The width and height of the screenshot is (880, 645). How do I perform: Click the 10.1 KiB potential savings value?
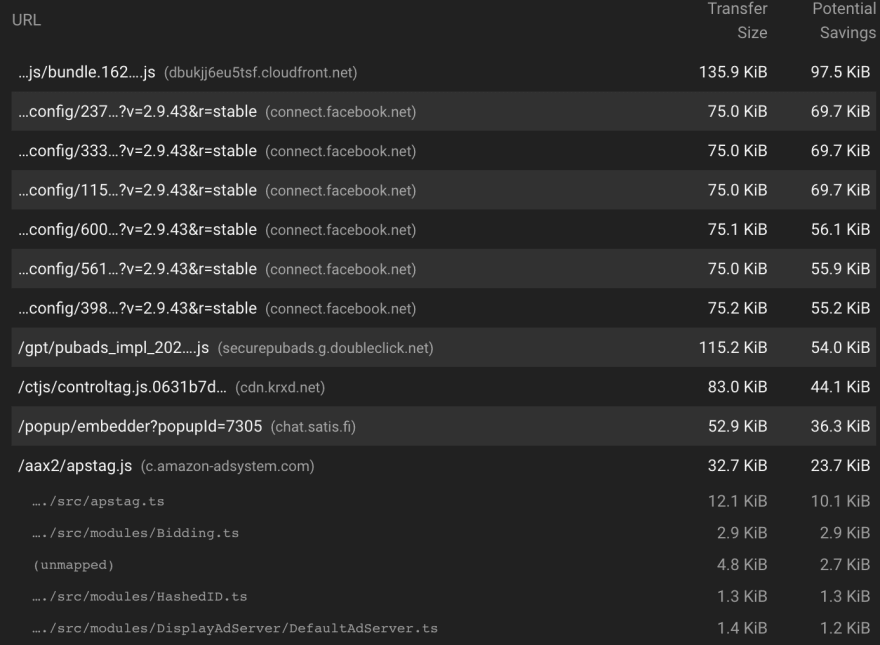840,501
